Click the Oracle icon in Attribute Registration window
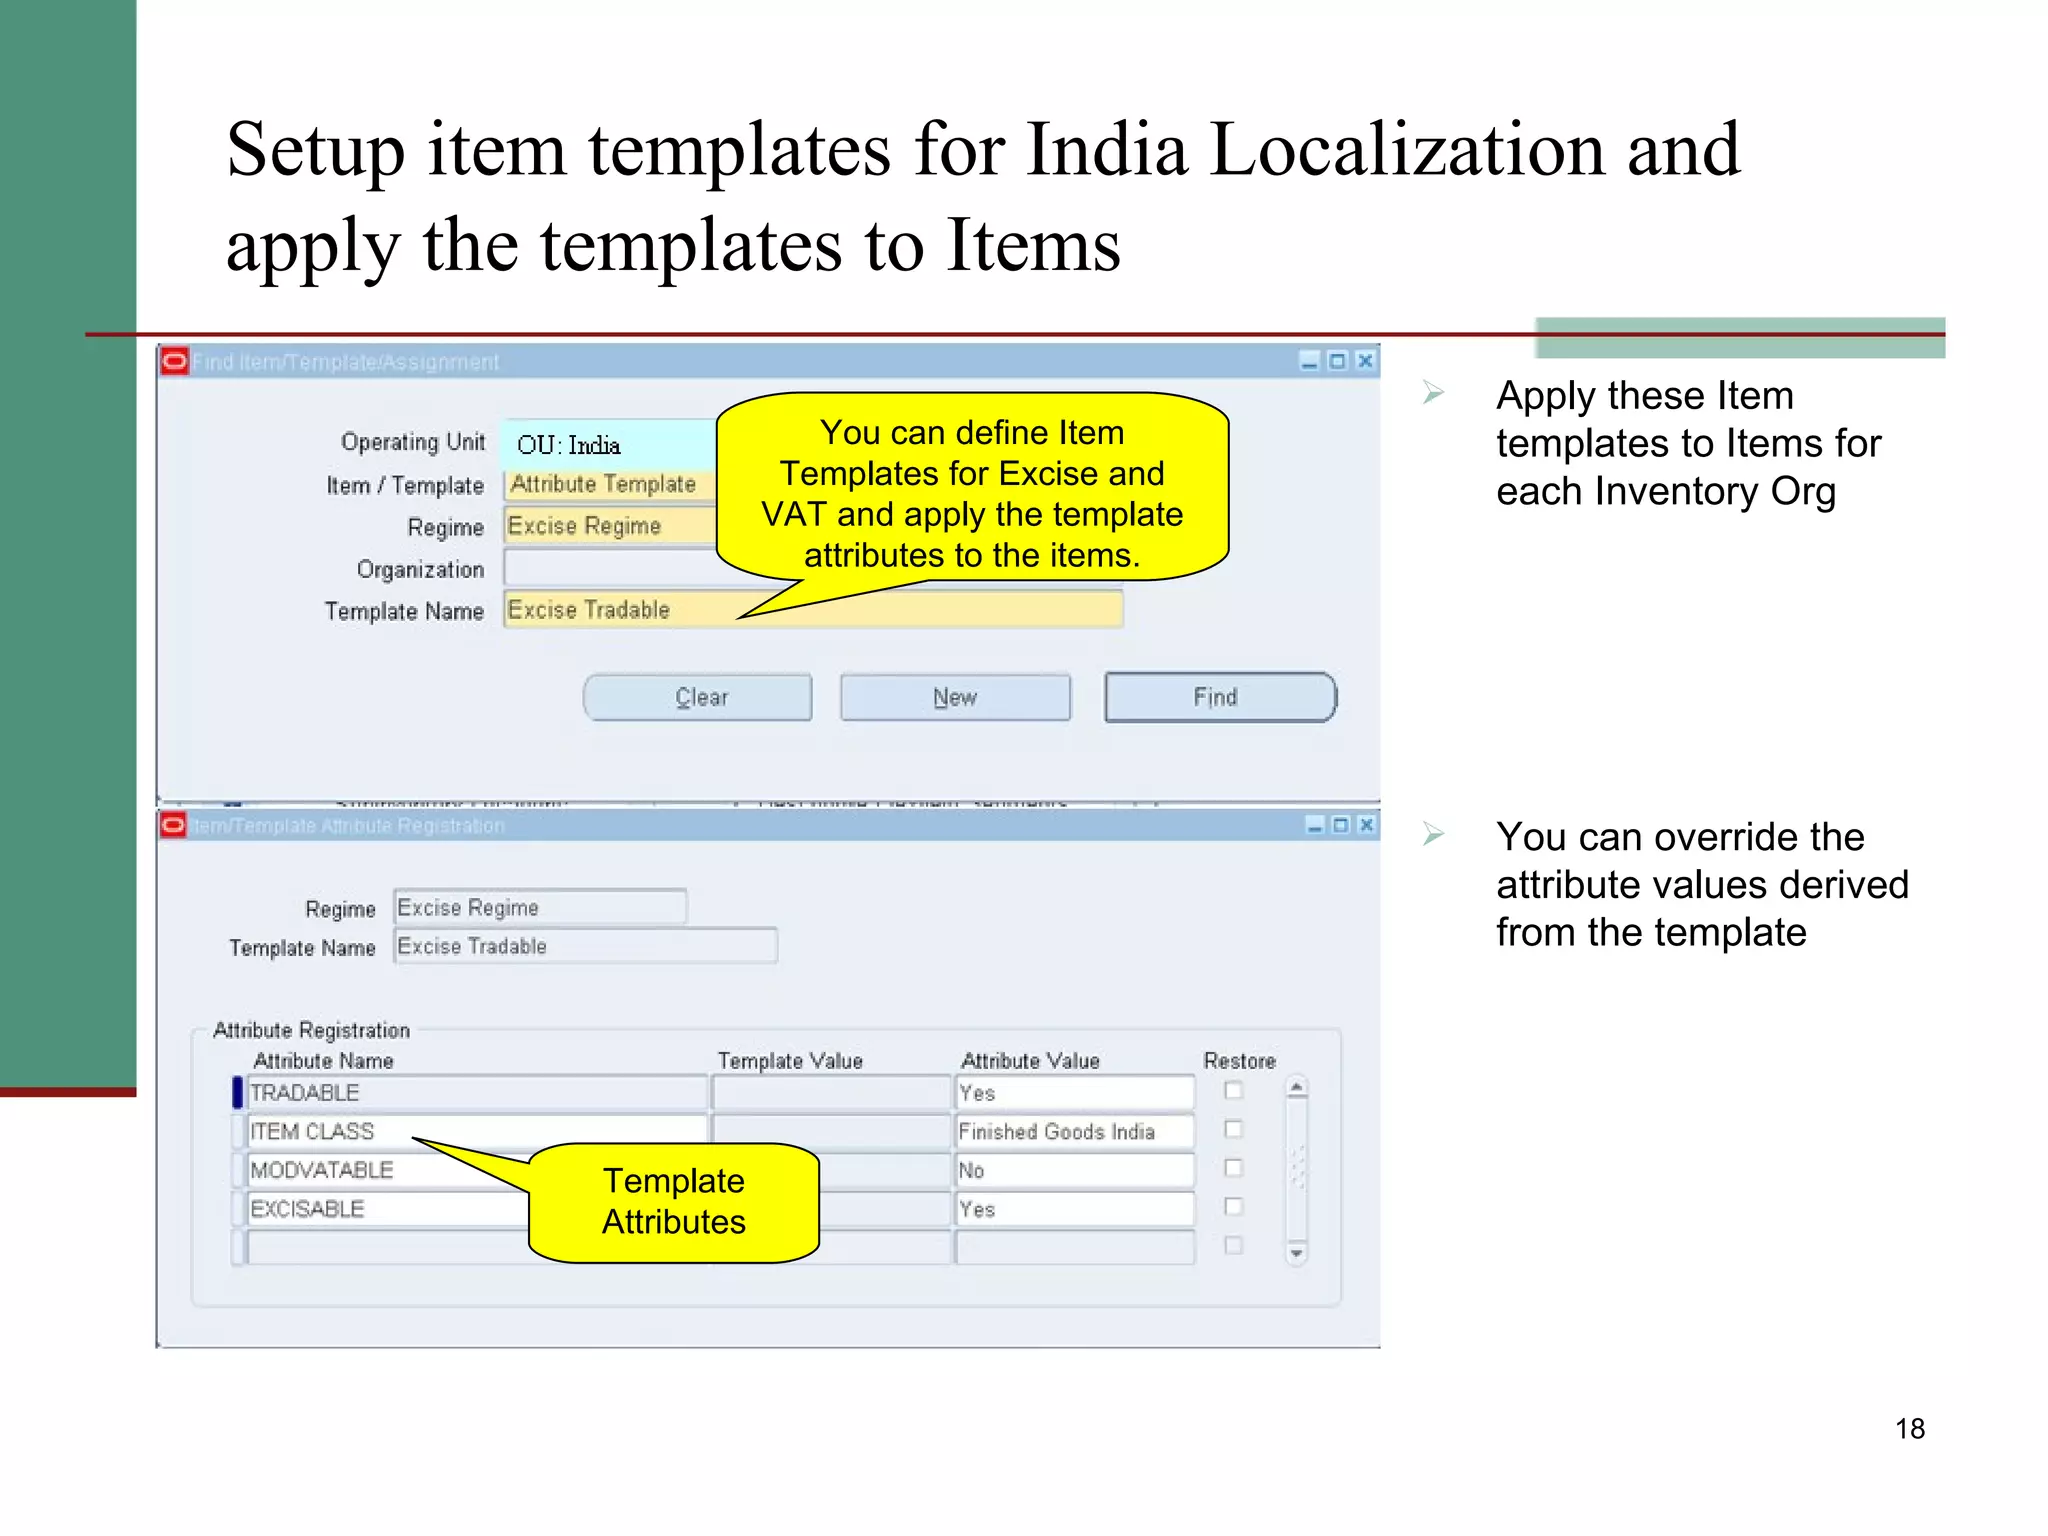Image resolution: width=2048 pixels, height=1536 pixels. (x=174, y=825)
